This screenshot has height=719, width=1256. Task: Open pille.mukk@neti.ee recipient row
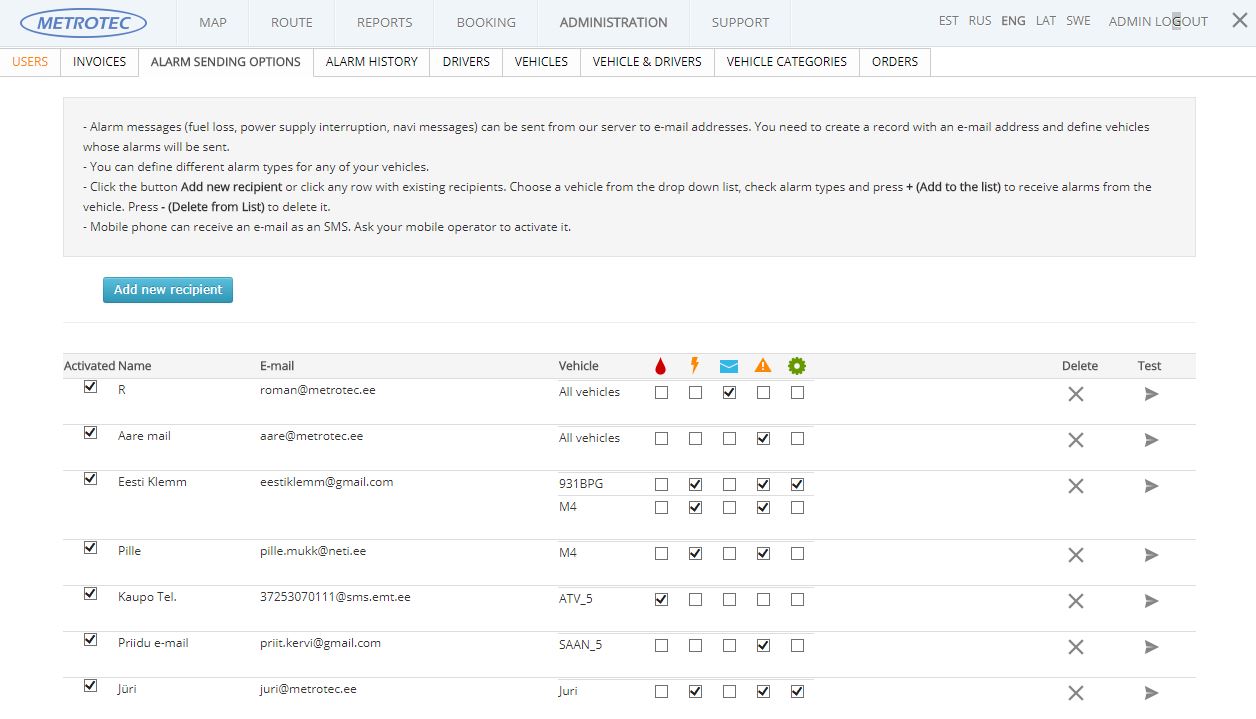click(x=312, y=551)
